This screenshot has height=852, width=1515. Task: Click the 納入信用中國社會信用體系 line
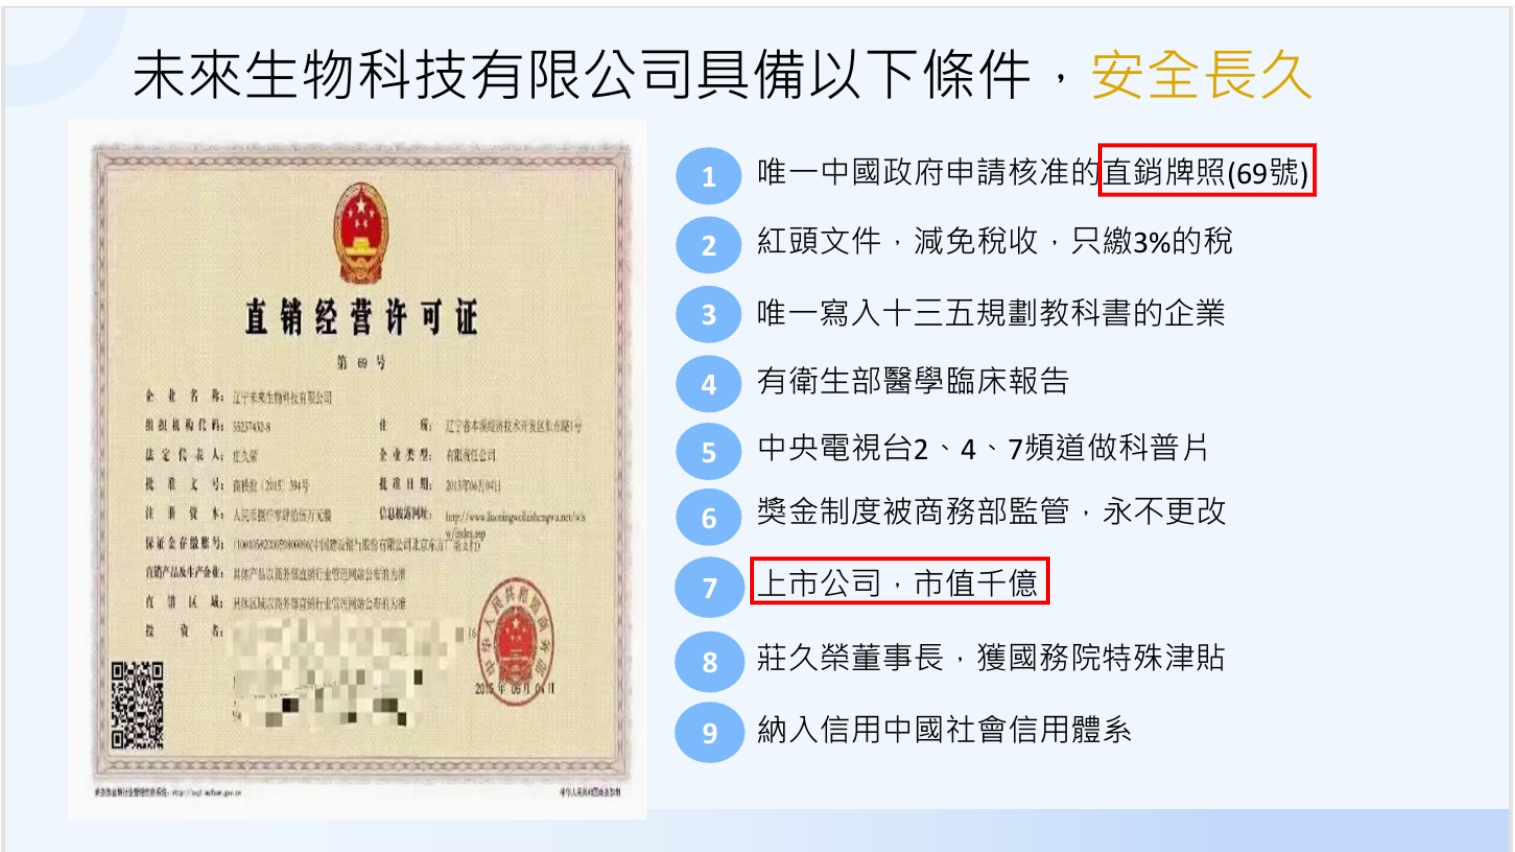pos(944,729)
